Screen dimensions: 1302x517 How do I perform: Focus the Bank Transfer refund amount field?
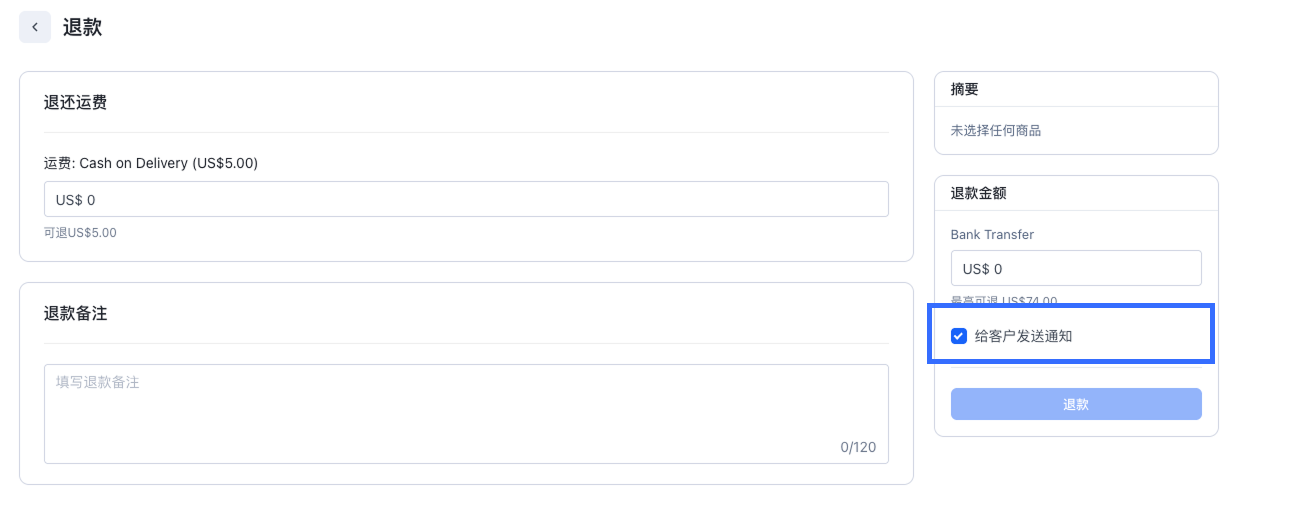tap(1090, 268)
